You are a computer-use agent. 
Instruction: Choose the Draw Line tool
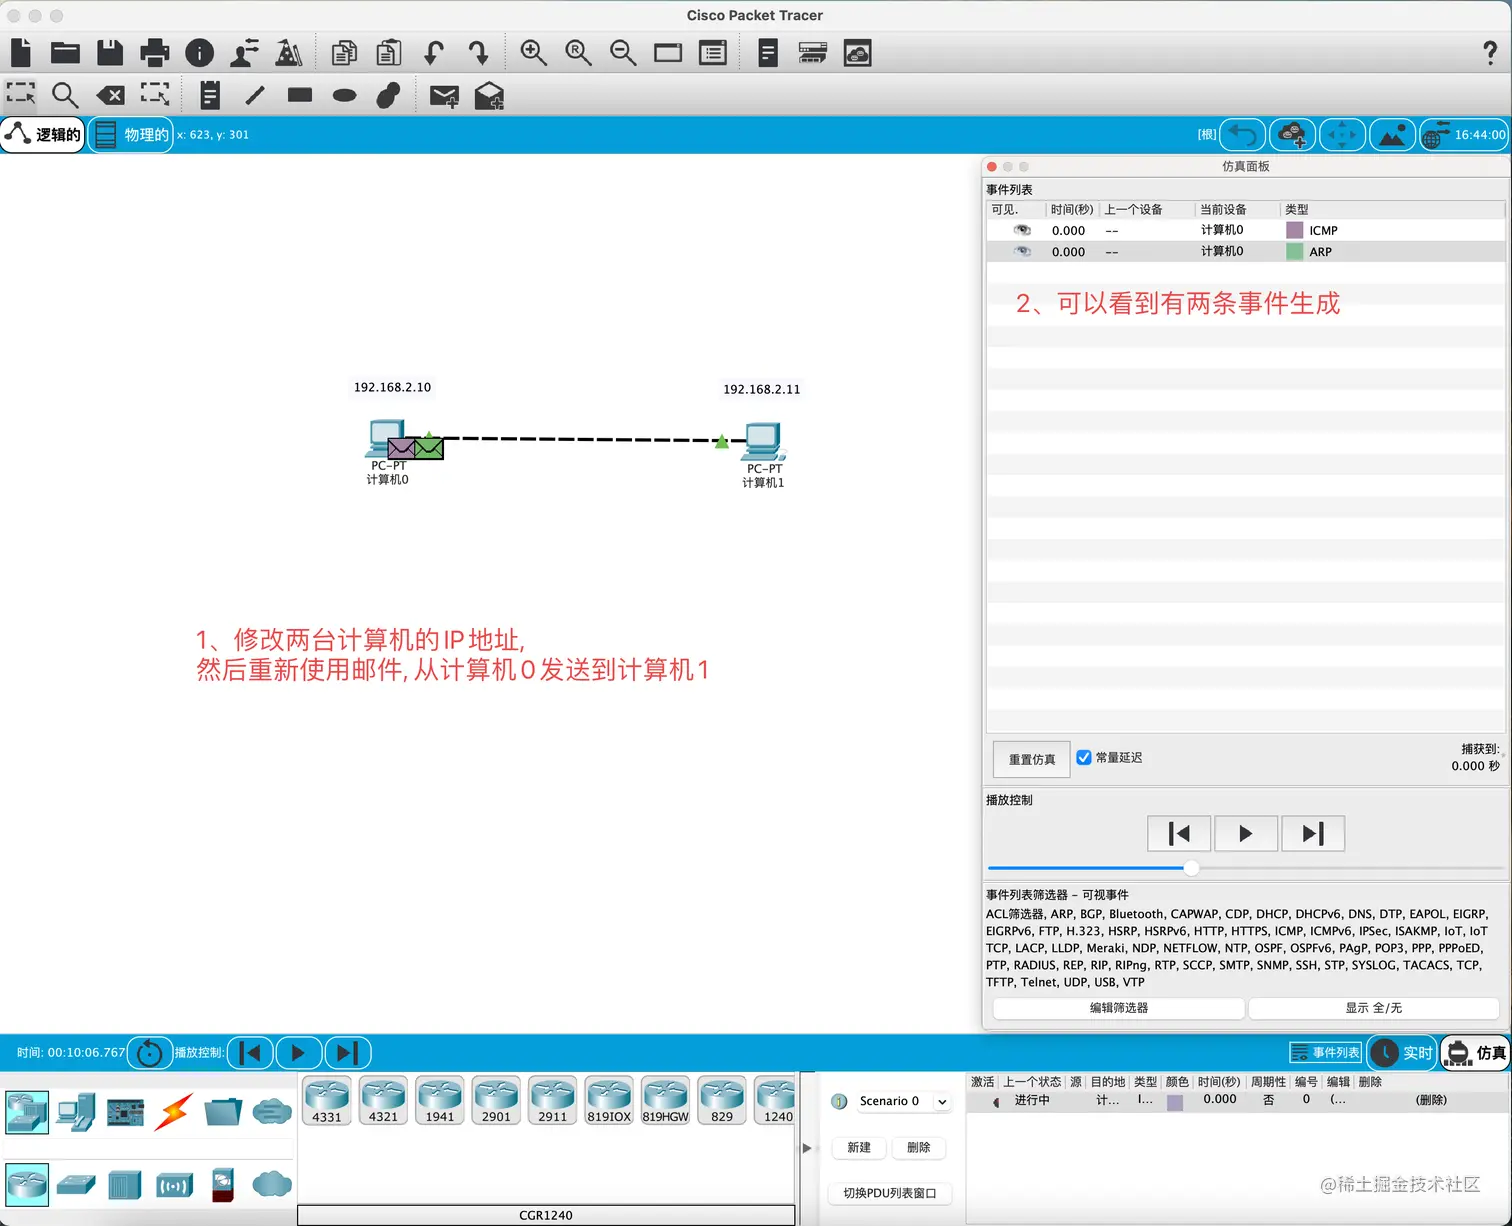point(255,95)
